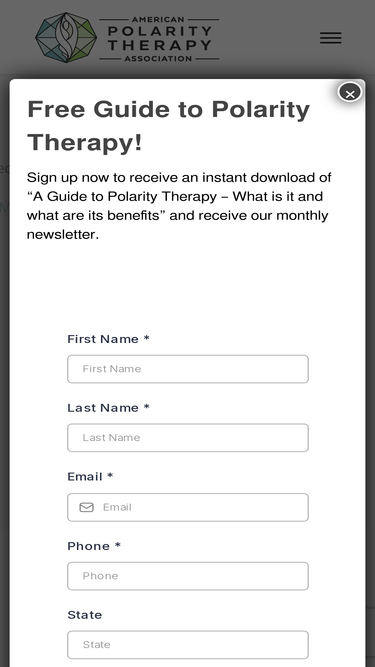Click the required asterisk beside Phone label
Viewport: 375px width, 667px height.
[117, 545]
